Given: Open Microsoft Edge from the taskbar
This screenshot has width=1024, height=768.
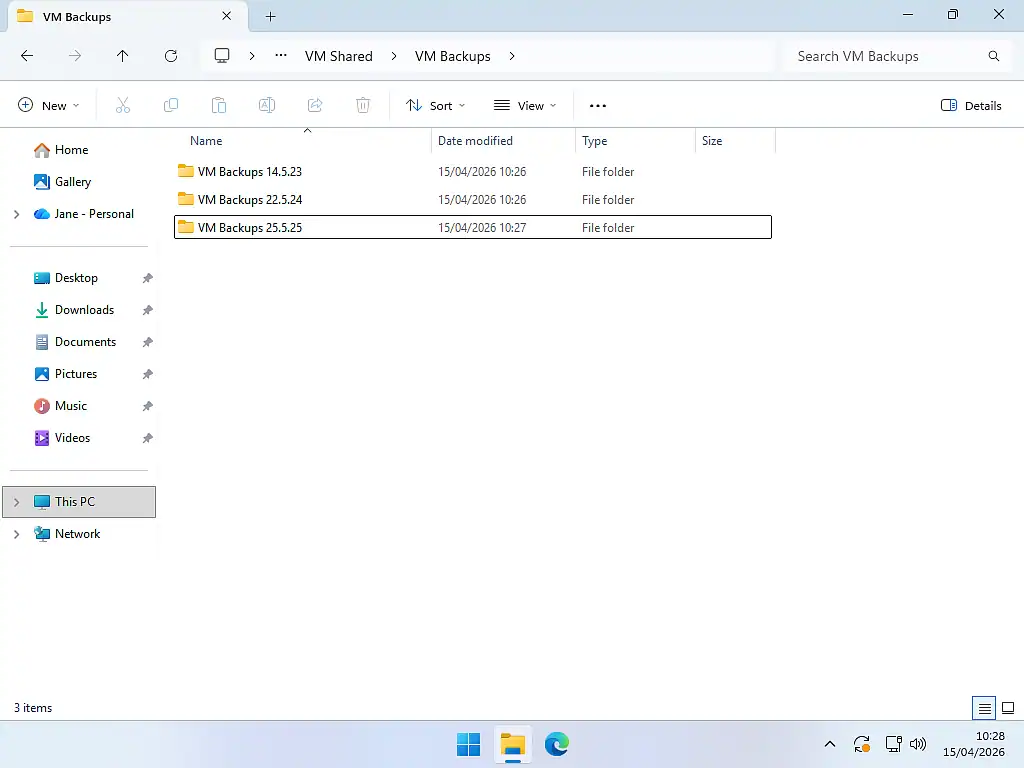Looking at the screenshot, I should pyautogui.click(x=558, y=744).
